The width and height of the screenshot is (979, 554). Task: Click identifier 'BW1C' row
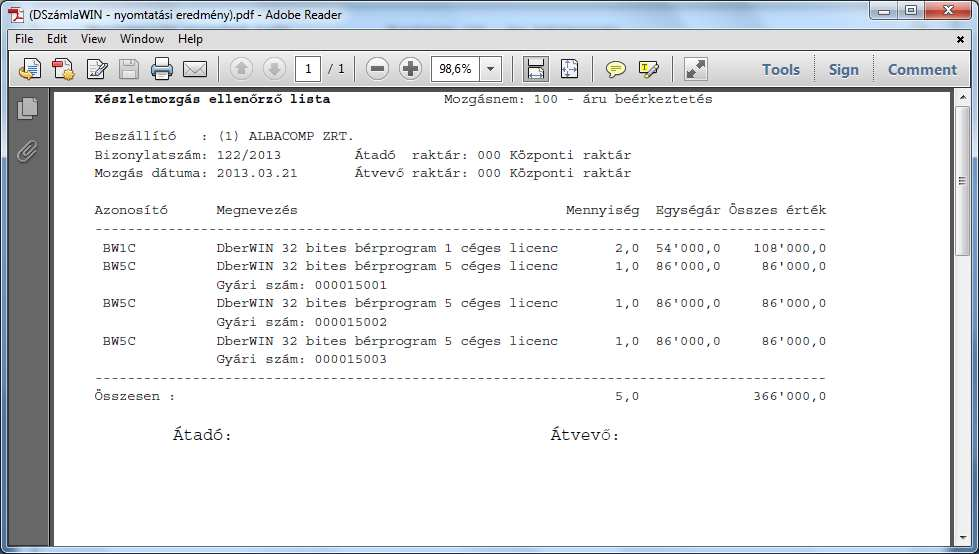[119, 248]
